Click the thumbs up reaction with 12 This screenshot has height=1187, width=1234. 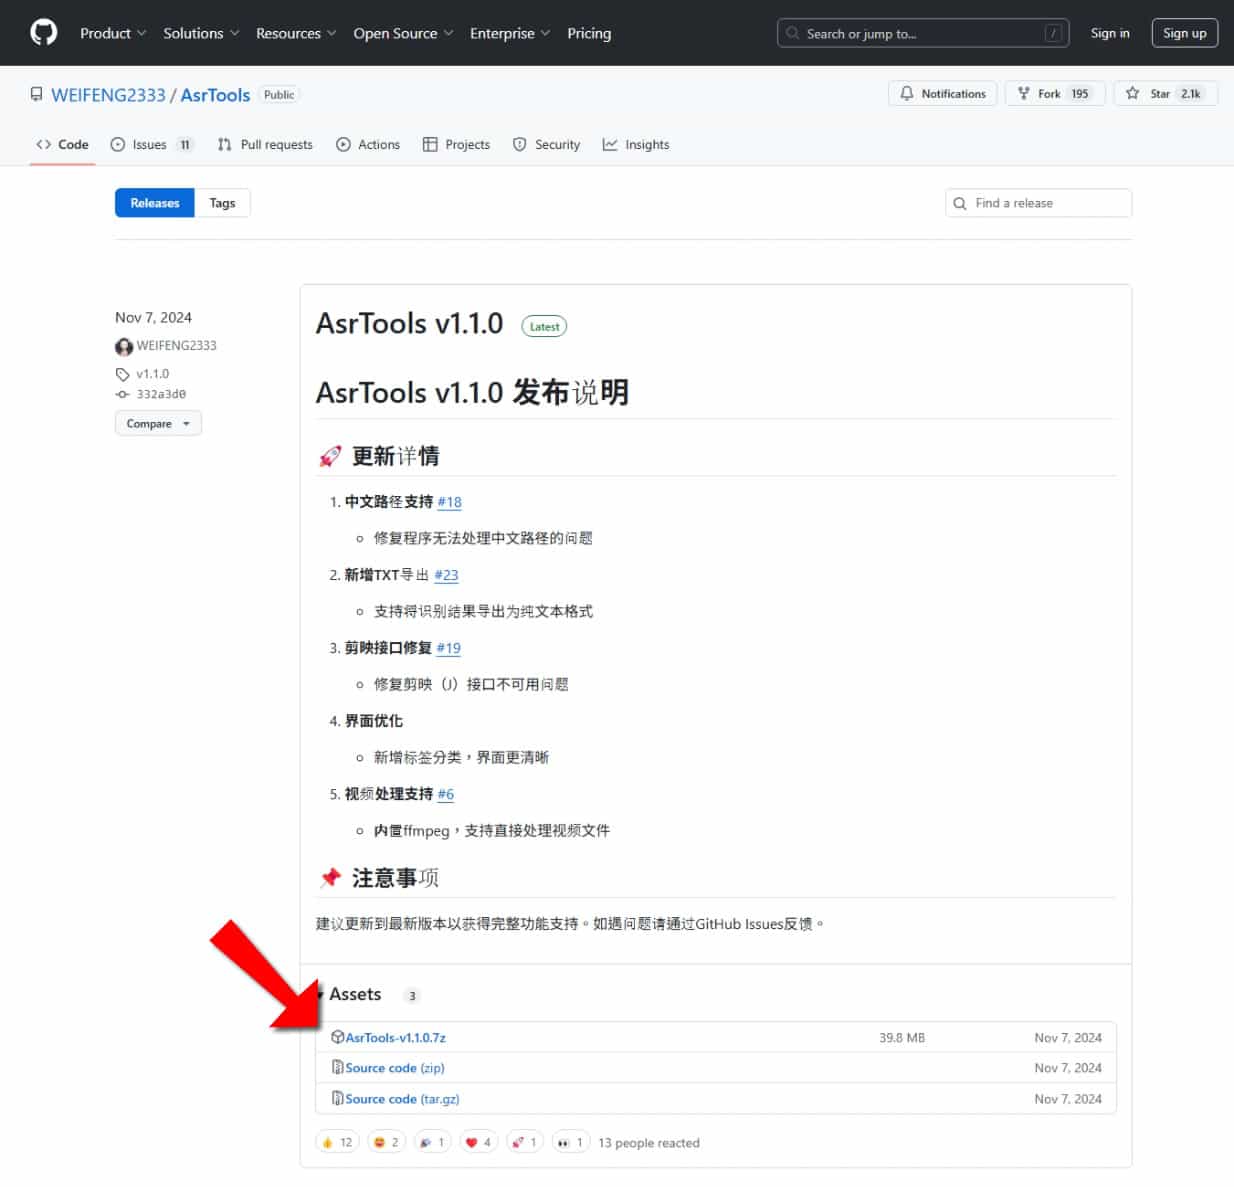(x=337, y=1142)
